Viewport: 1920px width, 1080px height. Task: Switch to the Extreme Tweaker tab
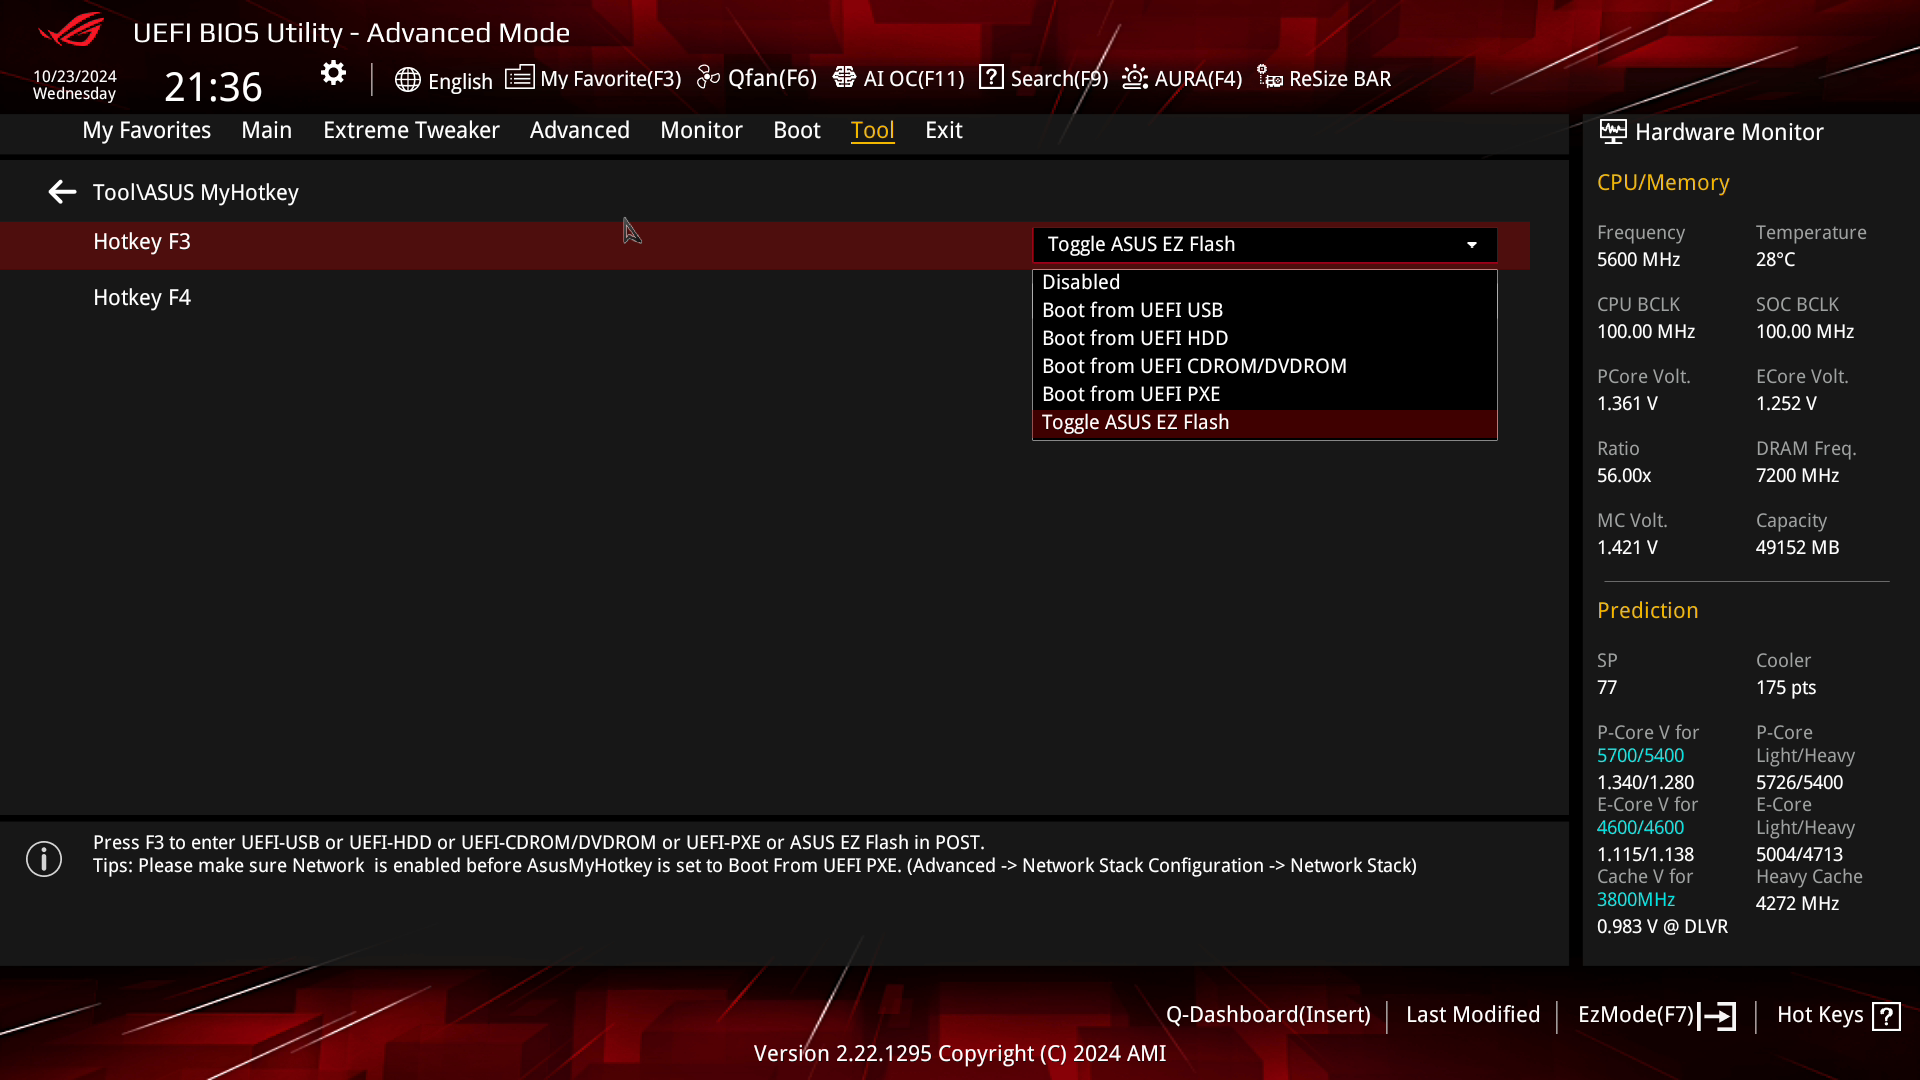coord(411,130)
